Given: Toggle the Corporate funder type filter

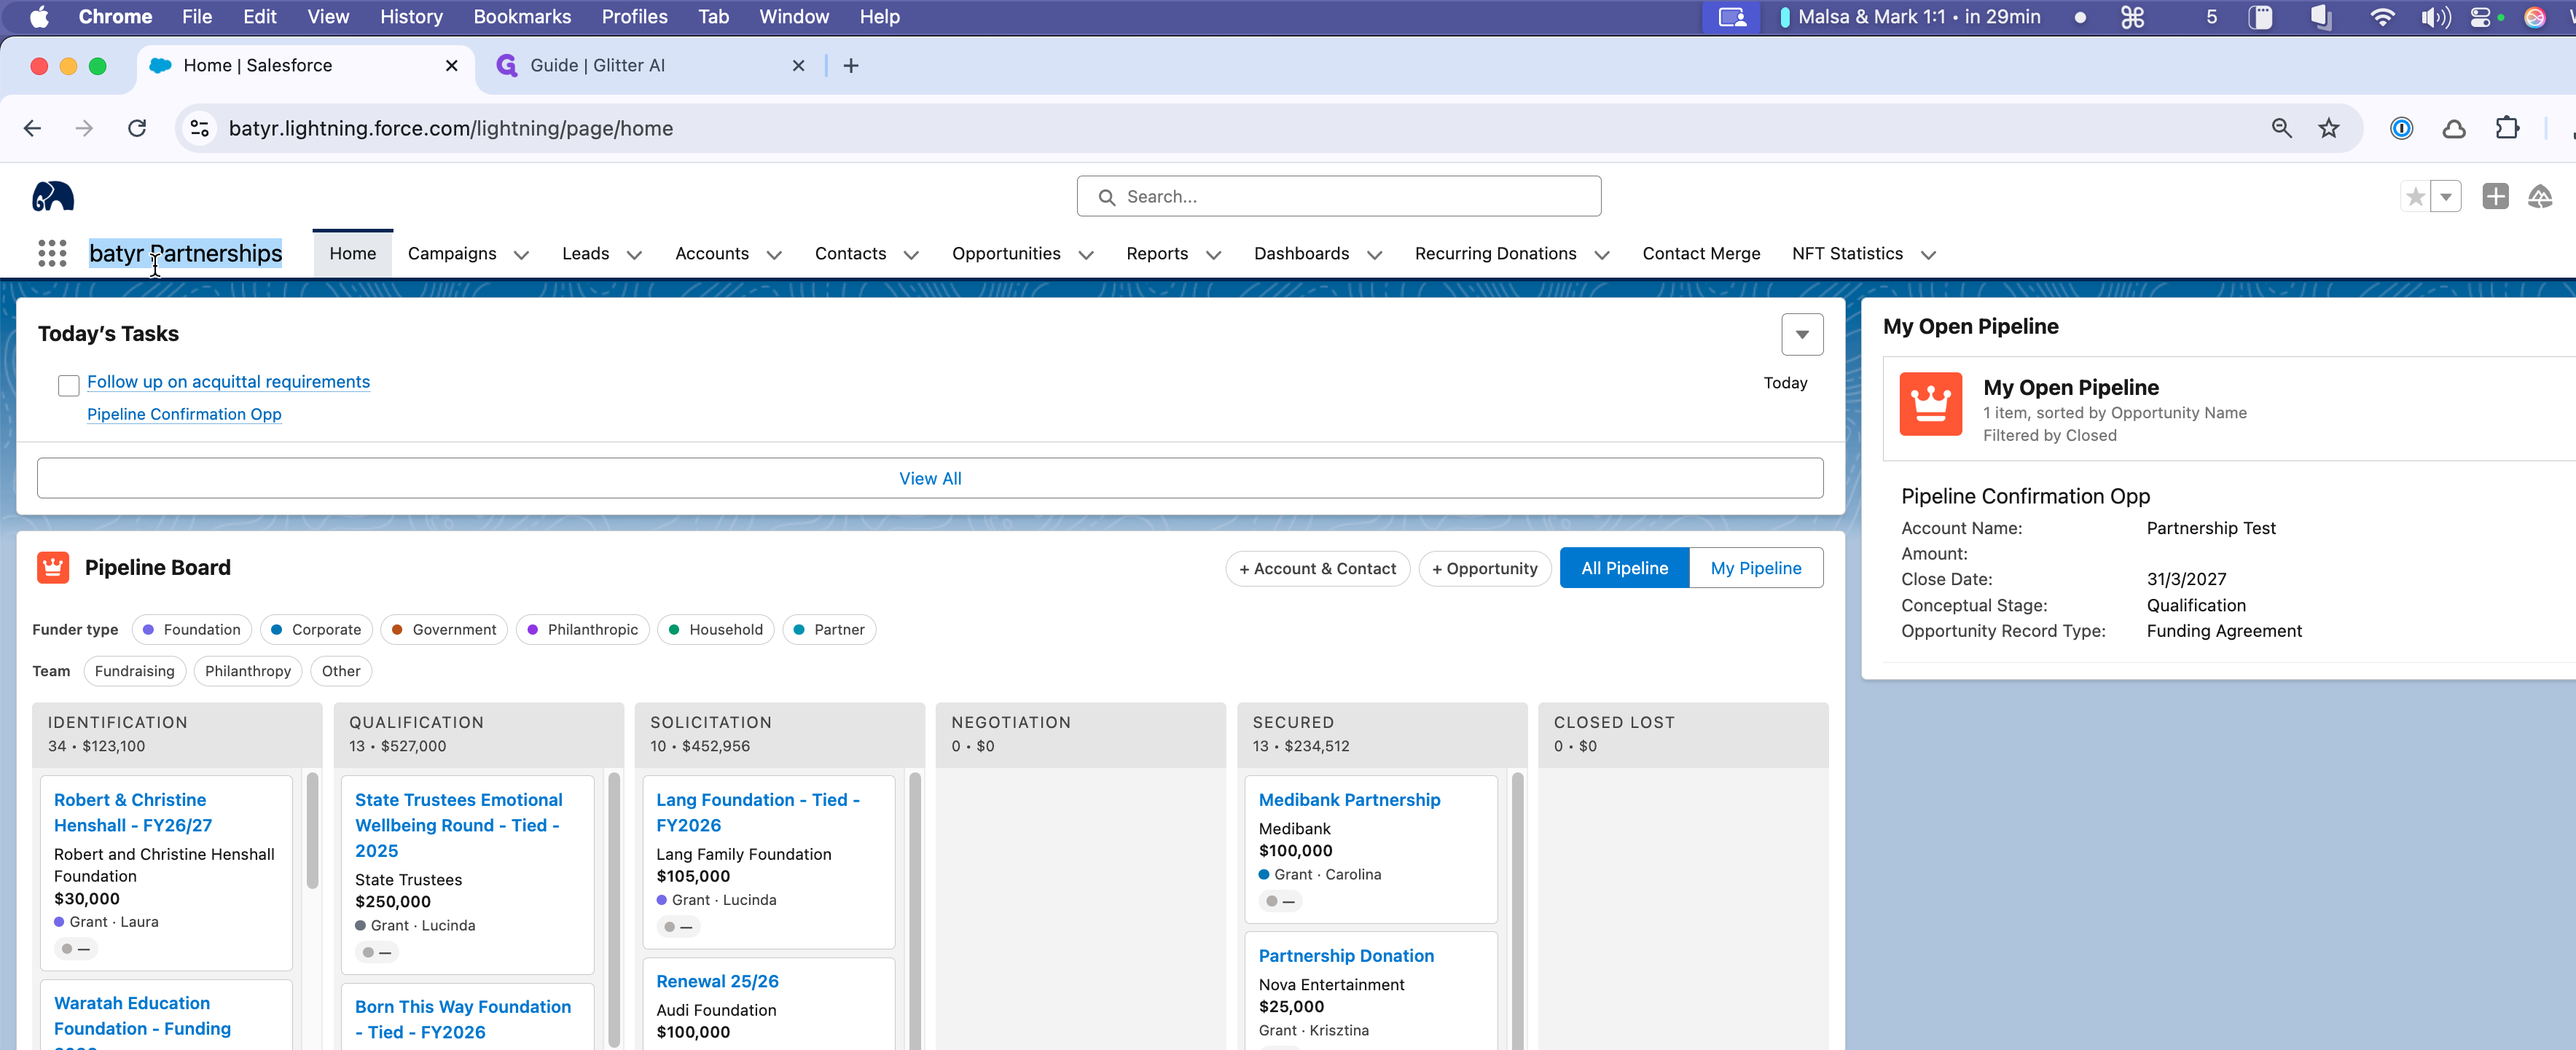Looking at the screenshot, I should click(x=316, y=629).
